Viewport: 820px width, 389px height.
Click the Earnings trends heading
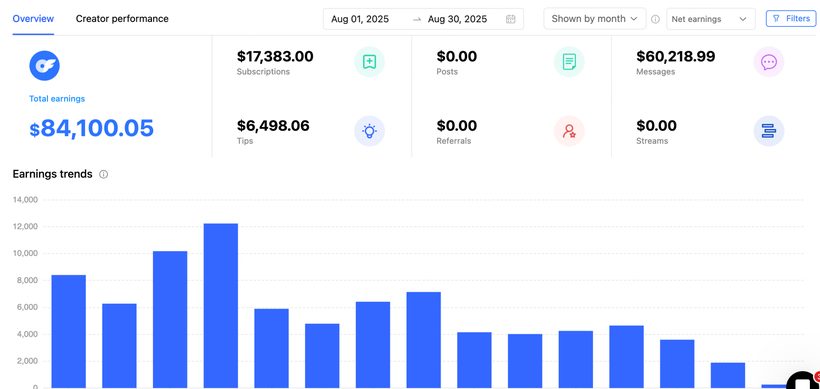52,174
